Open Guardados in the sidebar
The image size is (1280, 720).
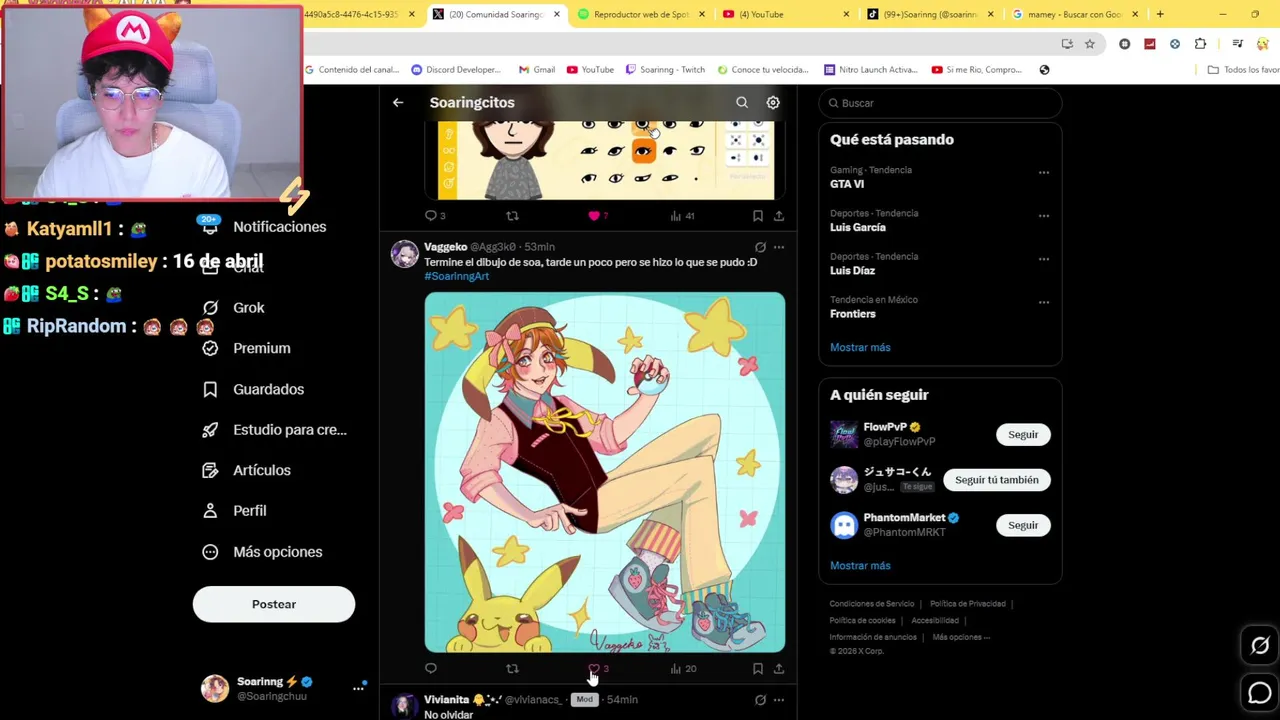coord(253,389)
